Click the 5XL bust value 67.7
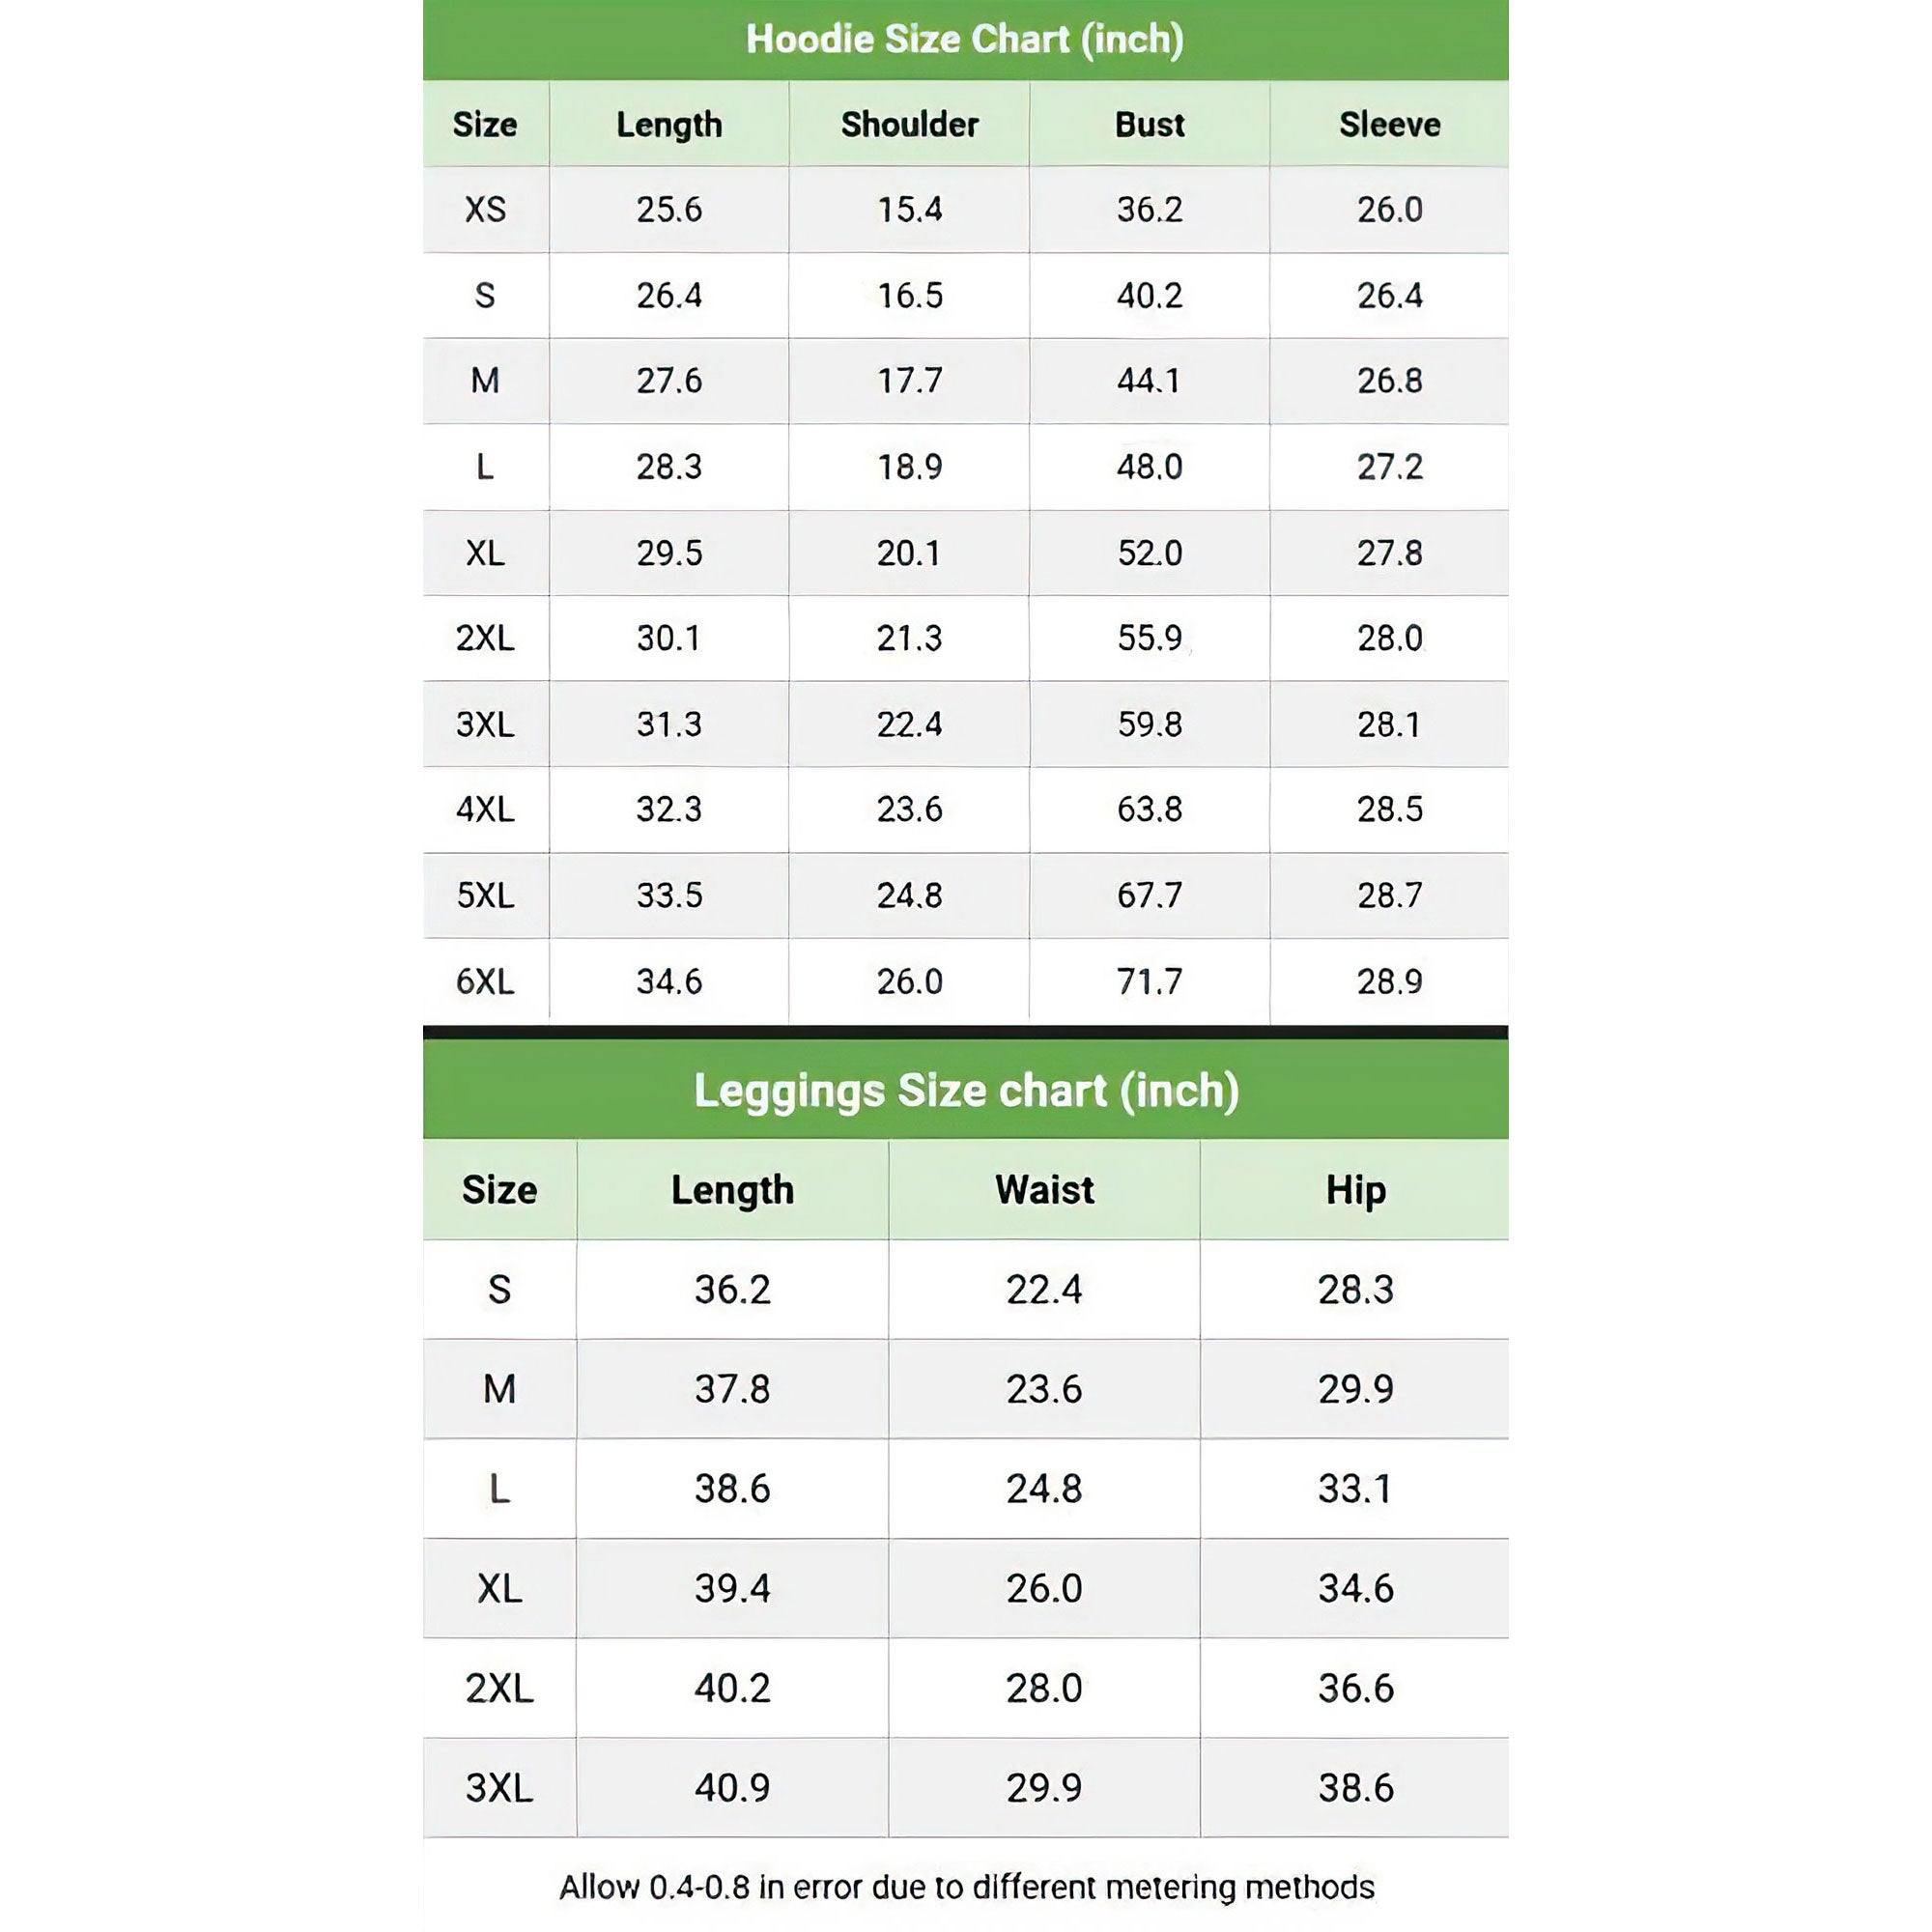The height and width of the screenshot is (1932, 1932). tap(1149, 895)
